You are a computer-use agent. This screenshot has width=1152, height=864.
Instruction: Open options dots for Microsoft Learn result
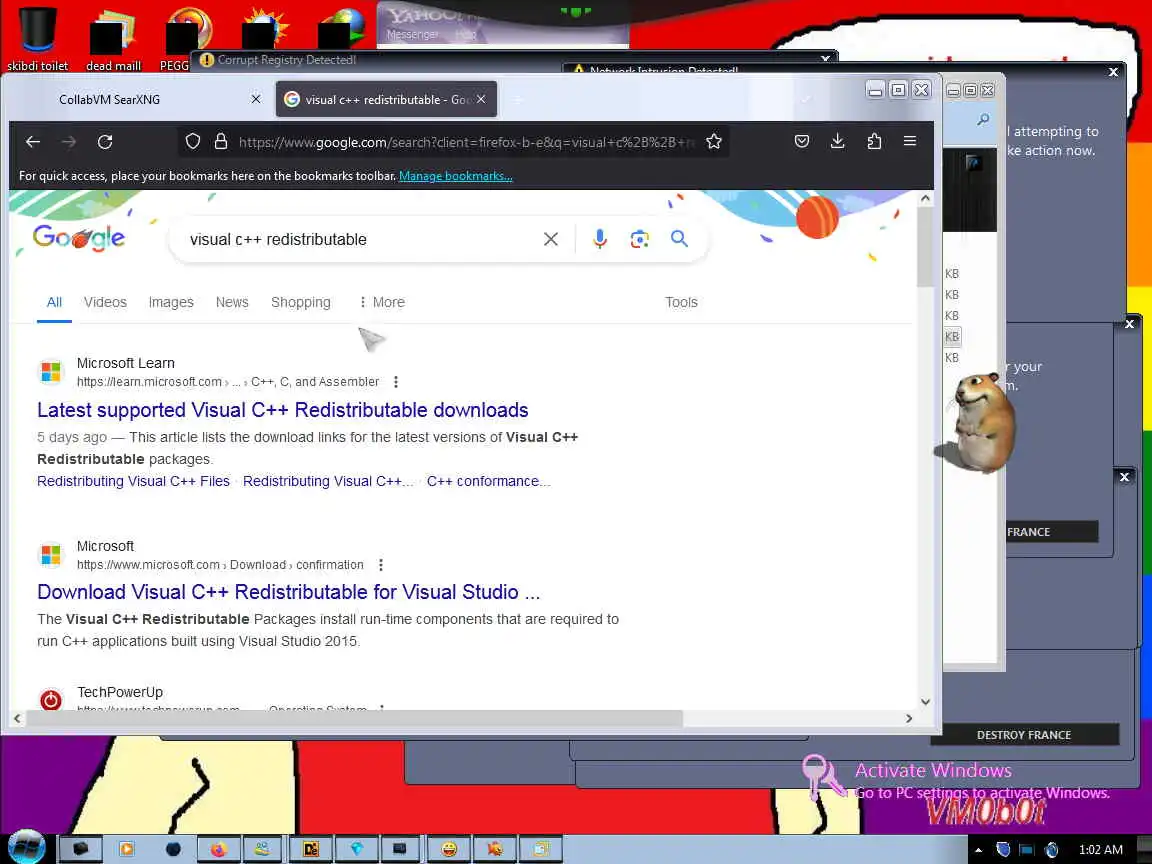pyautogui.click(x=396, y=382)
